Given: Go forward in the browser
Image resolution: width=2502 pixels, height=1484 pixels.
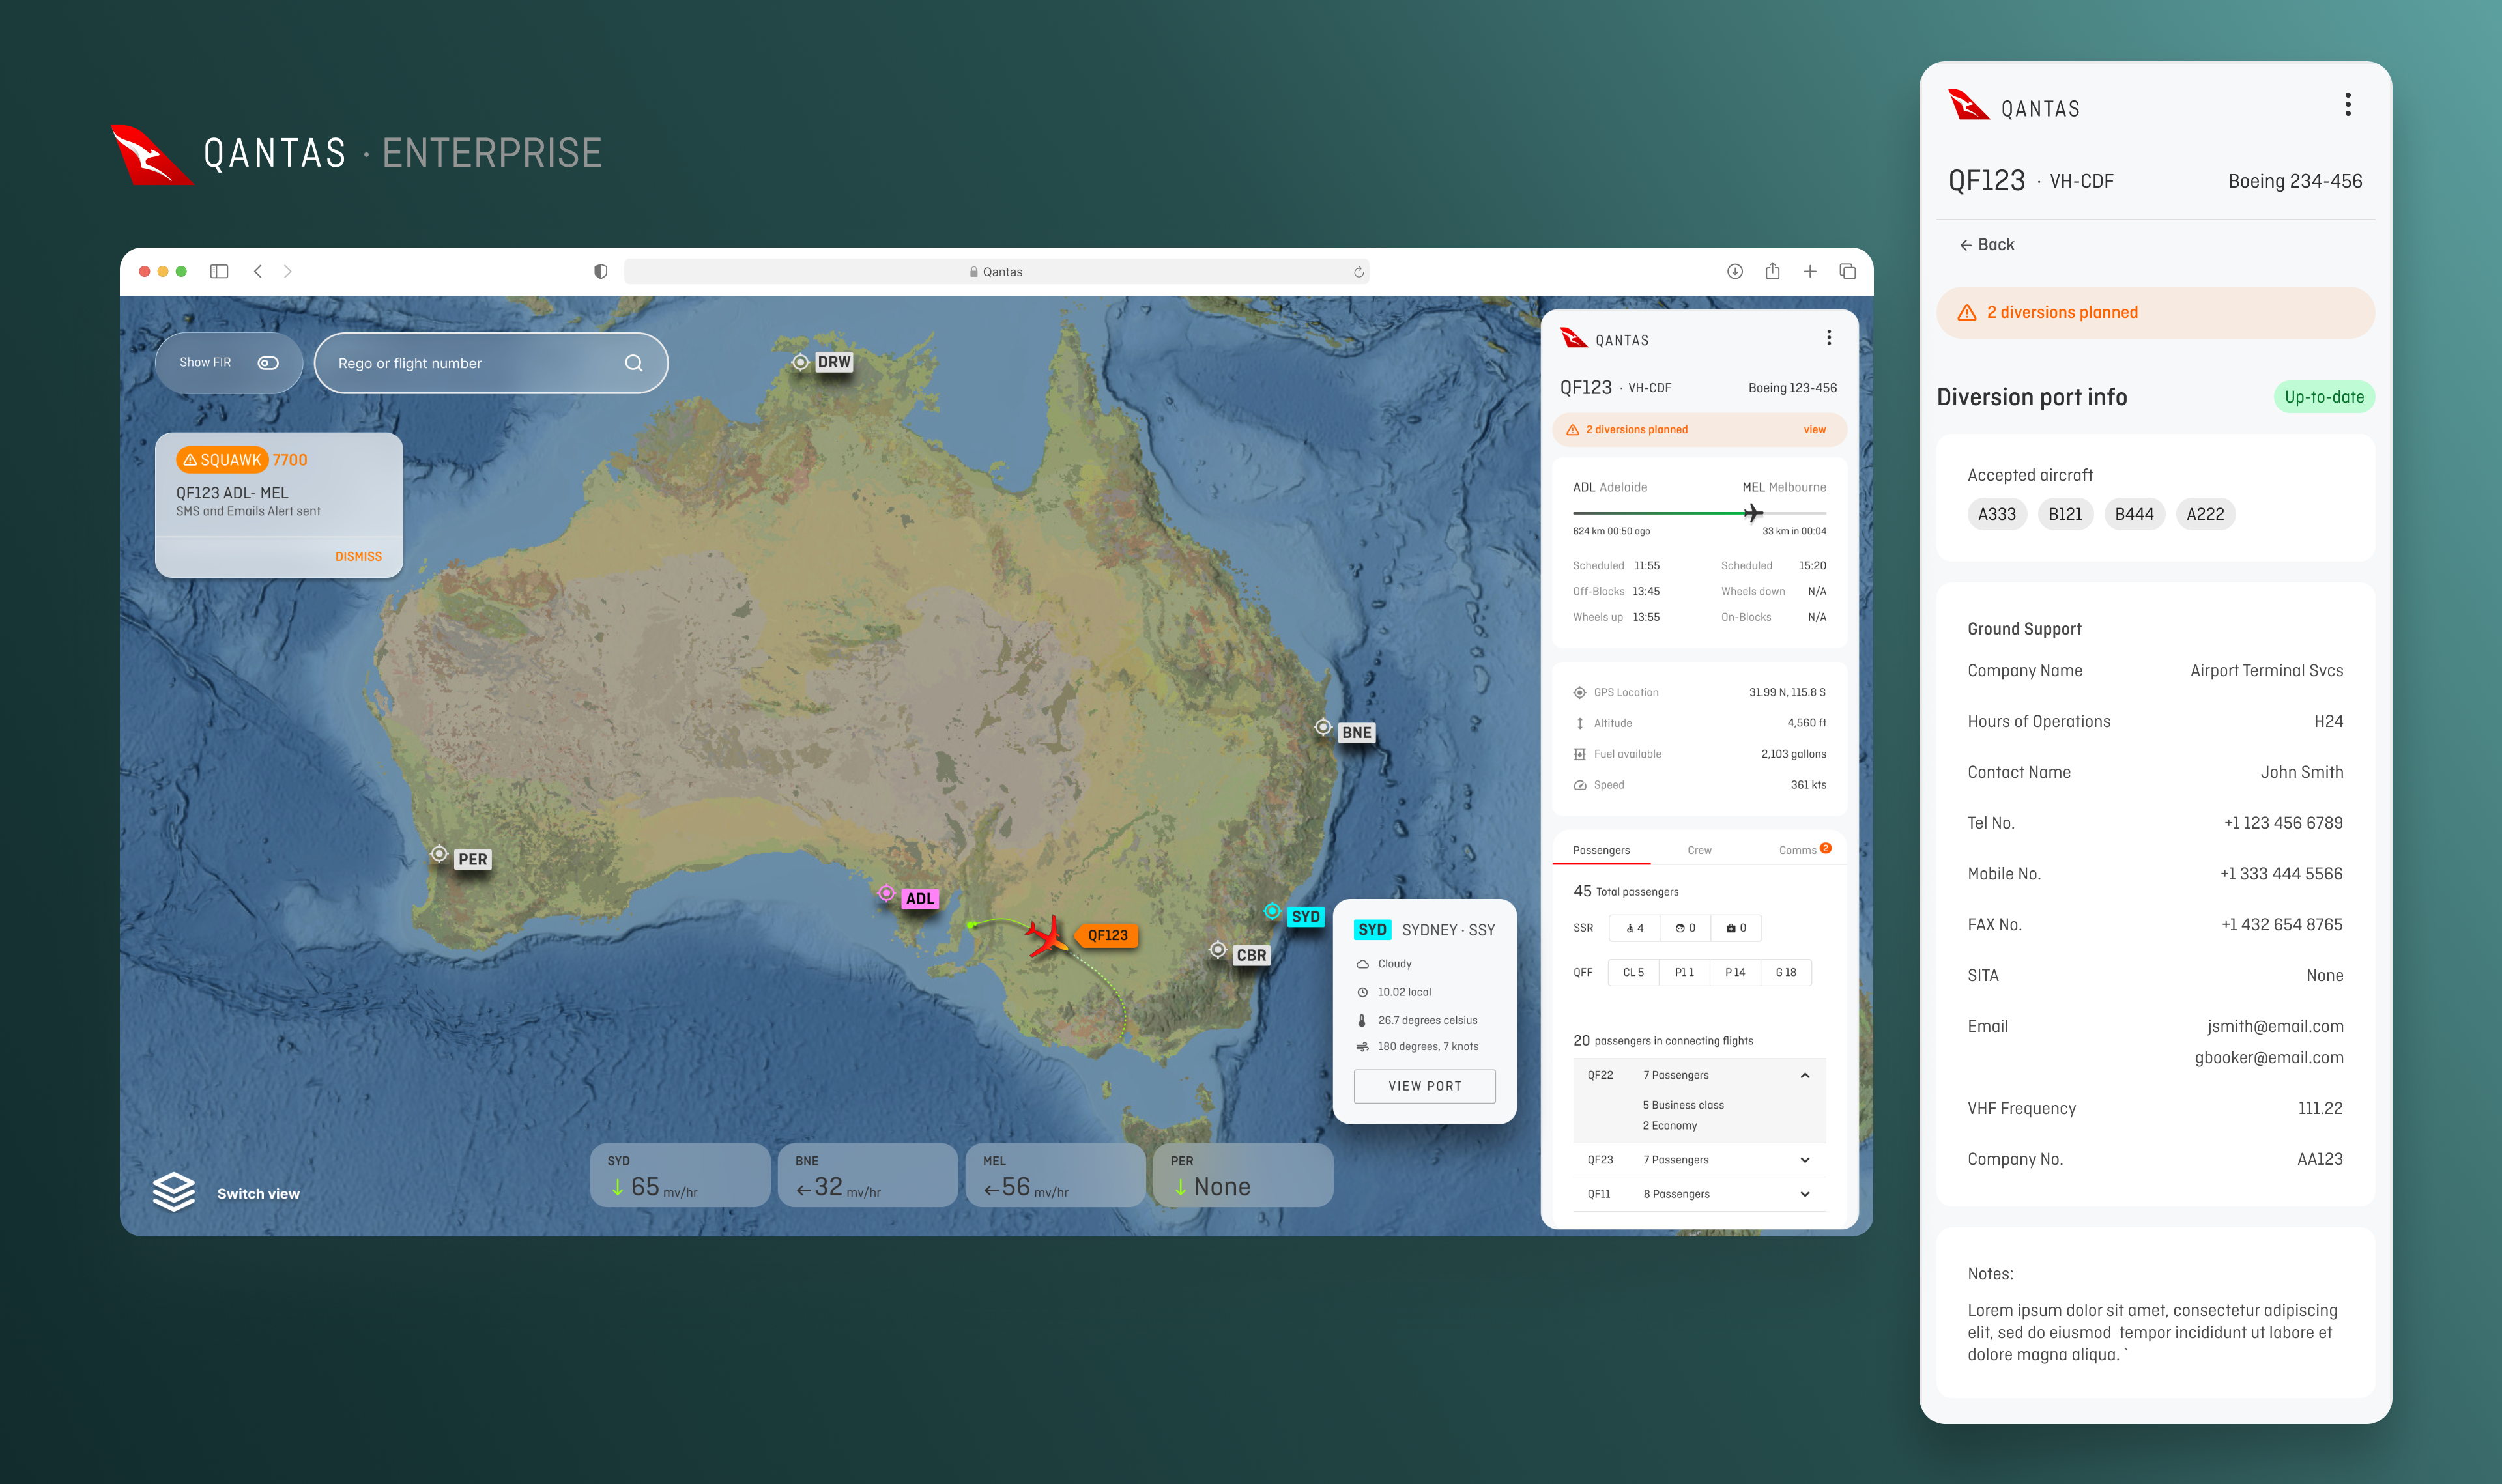Looking at the screenshot, I should (x=288, y=271).
